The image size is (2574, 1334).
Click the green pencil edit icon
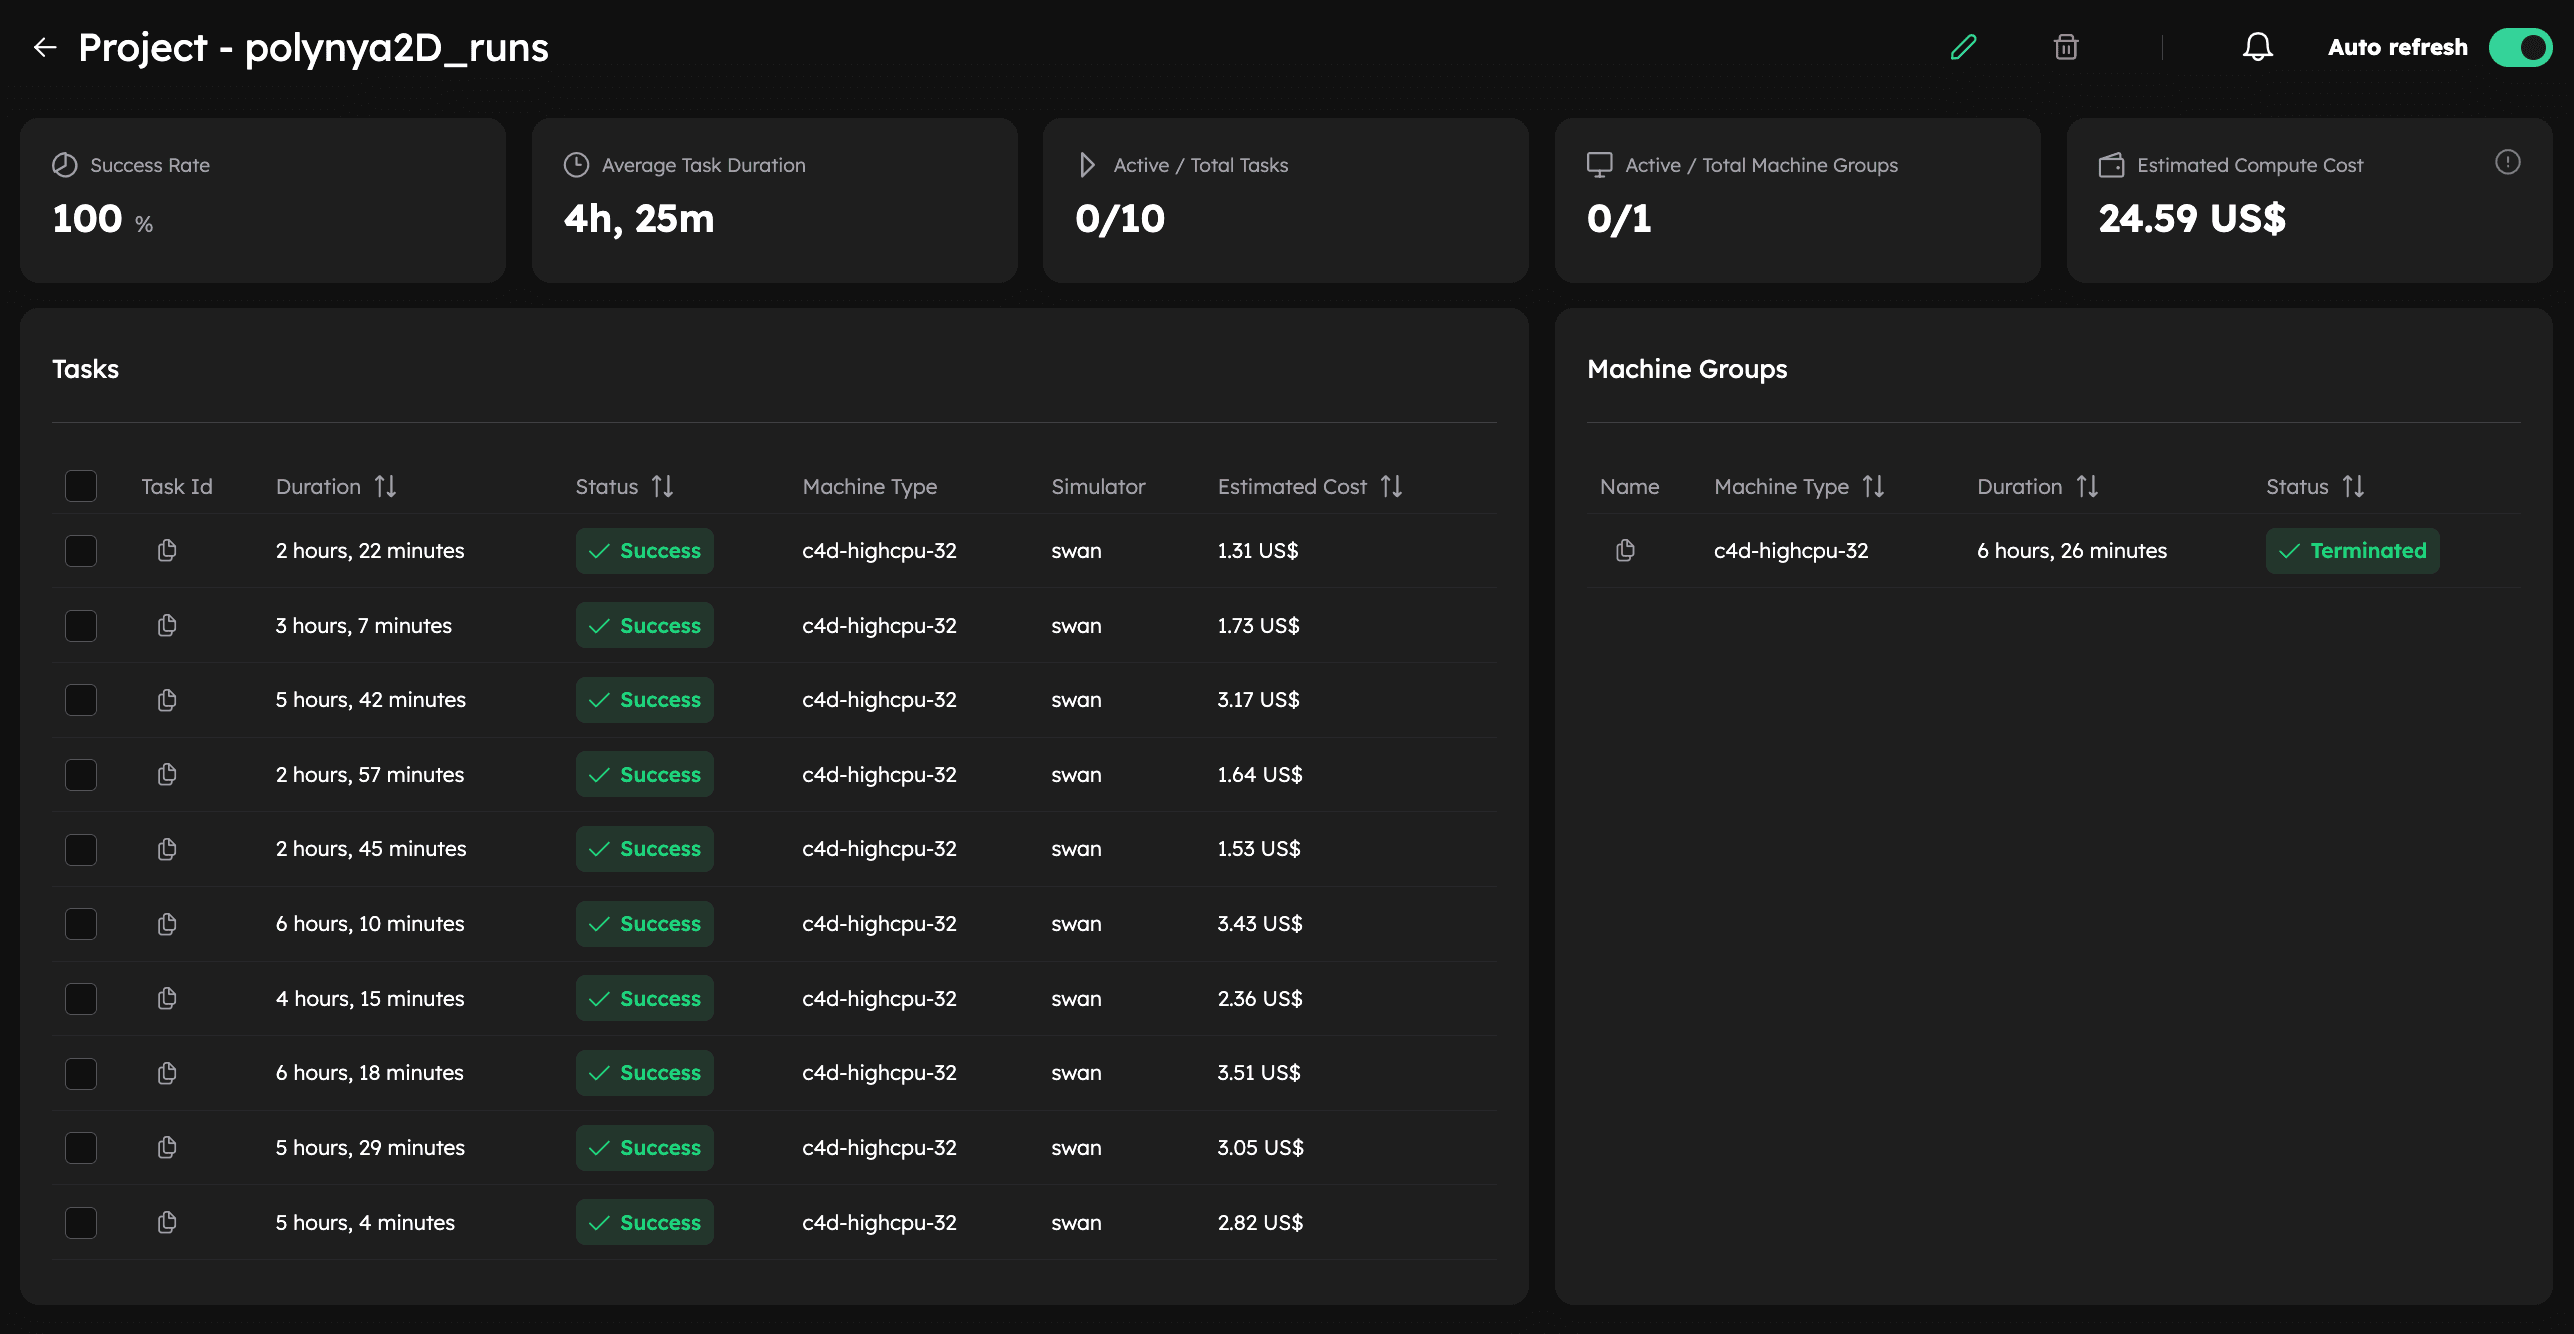click(1963, 47)
